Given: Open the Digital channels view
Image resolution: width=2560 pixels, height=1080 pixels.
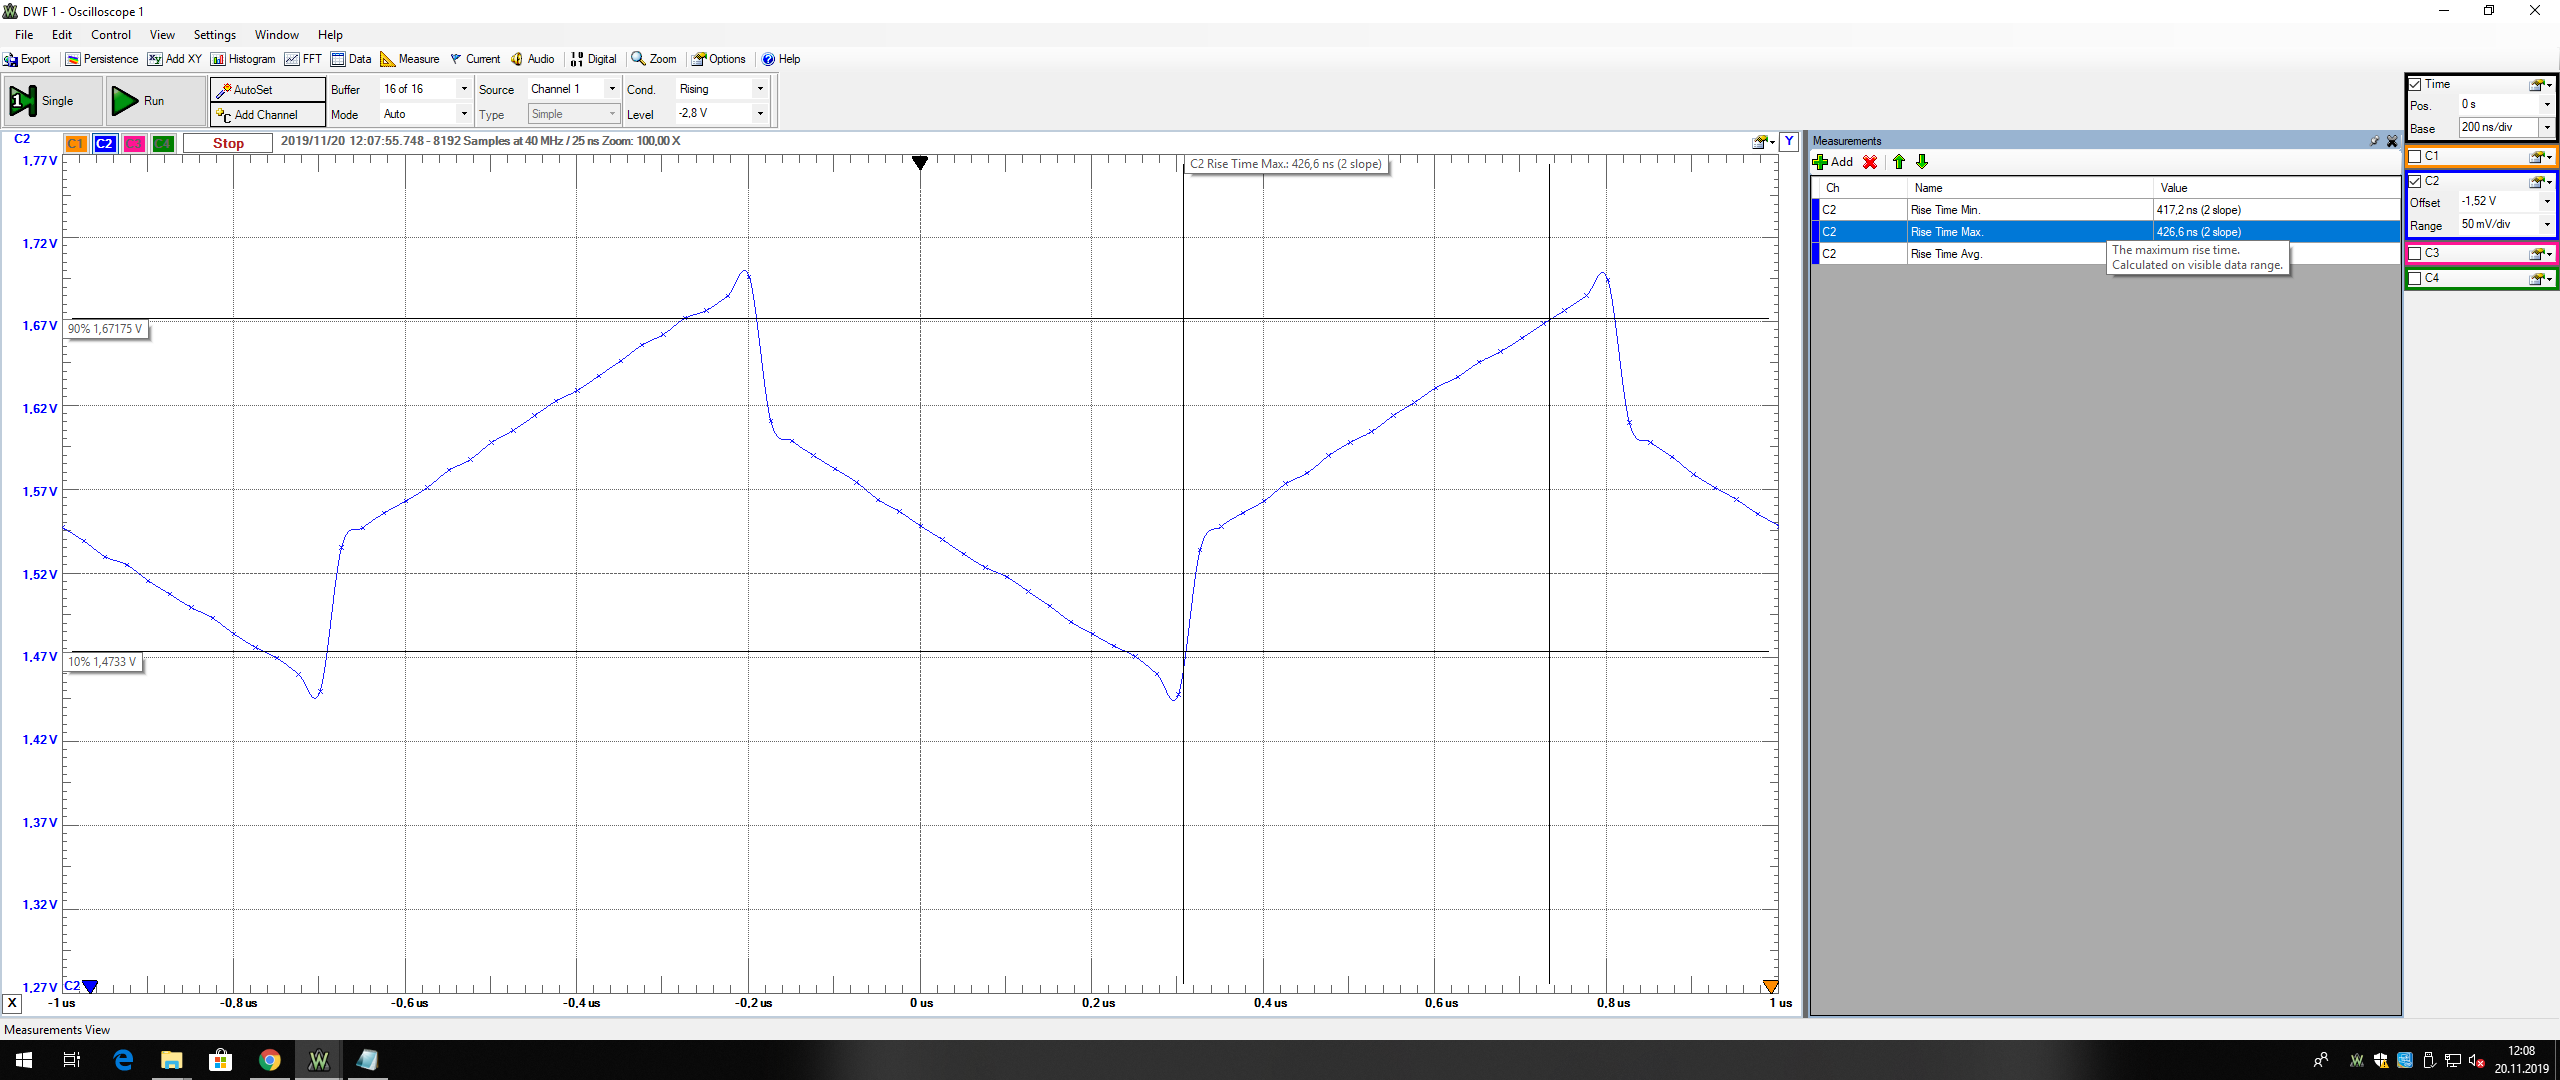Looking at the screenshot, I should (593, 59).
